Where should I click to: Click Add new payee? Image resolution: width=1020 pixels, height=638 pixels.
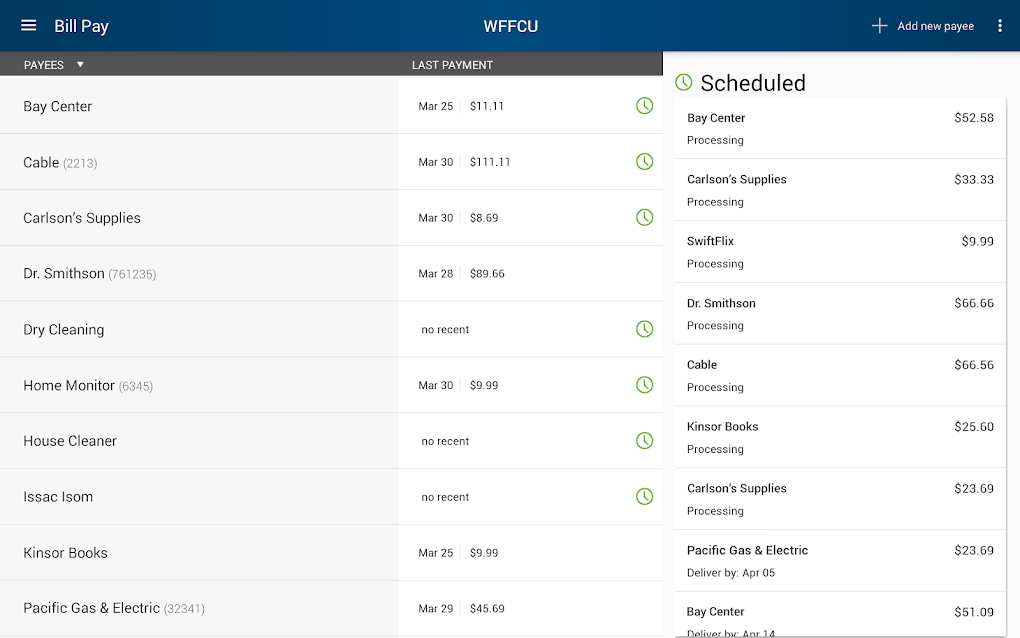(922, 25)
